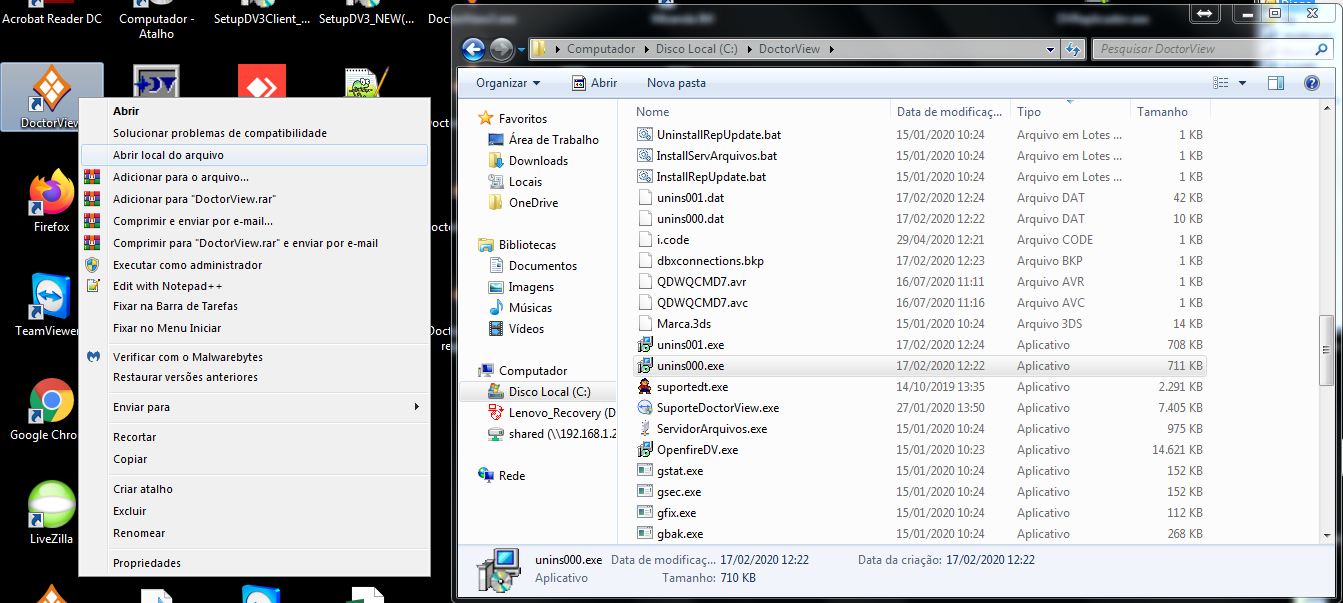
Task: Open the Explorer help question mark icon
Action: click(x=1311, y=83)
